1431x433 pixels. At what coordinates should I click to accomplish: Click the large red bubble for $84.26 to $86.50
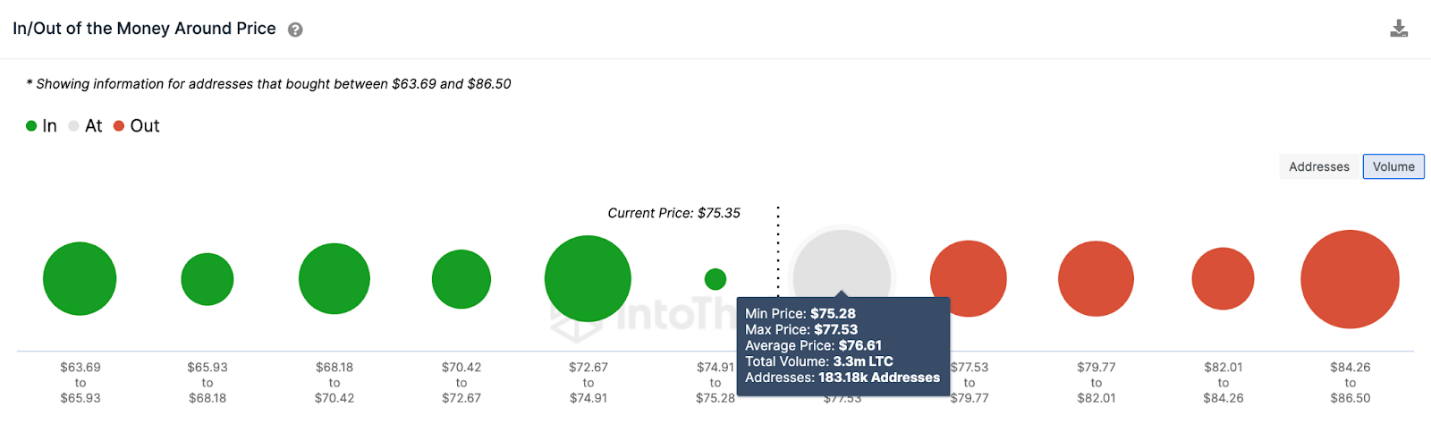1350,279
